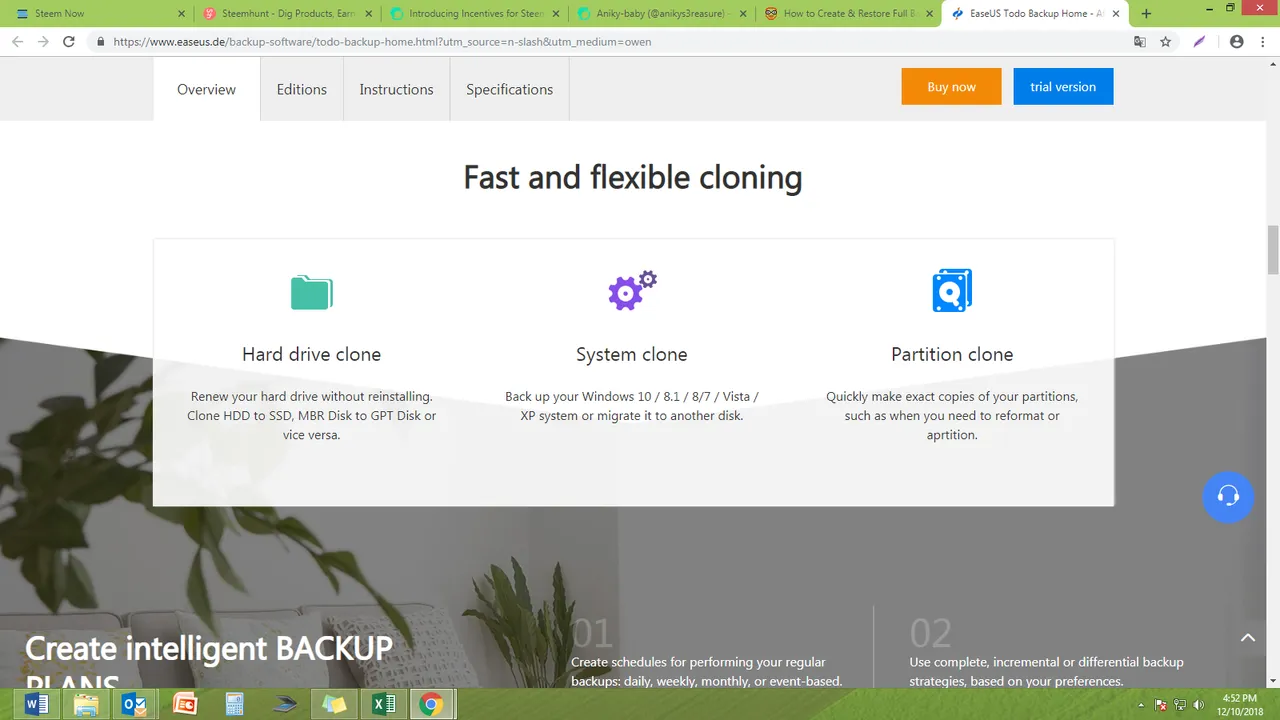Show hidden tray icons arrow
The height and width of the screenshot is (720, 1280).
click(1141, 705)
